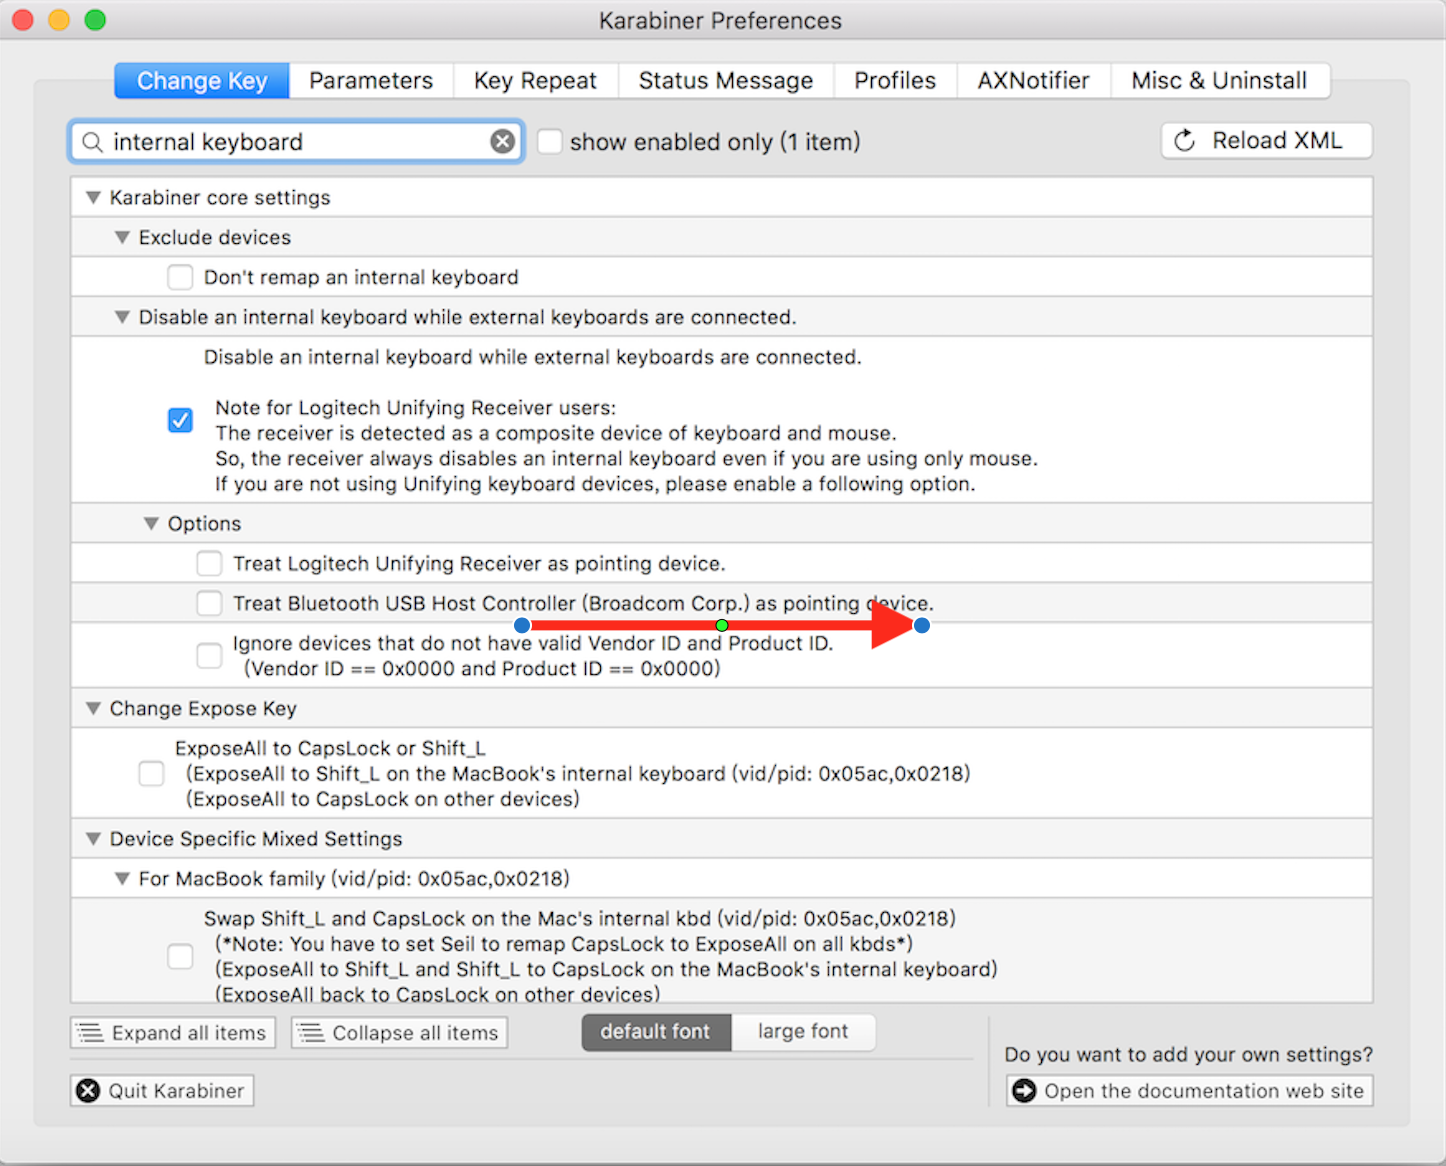Clear the search field with the X icon
Image resolution: width=1446 pixels, height=1166 pixels.
502,142
